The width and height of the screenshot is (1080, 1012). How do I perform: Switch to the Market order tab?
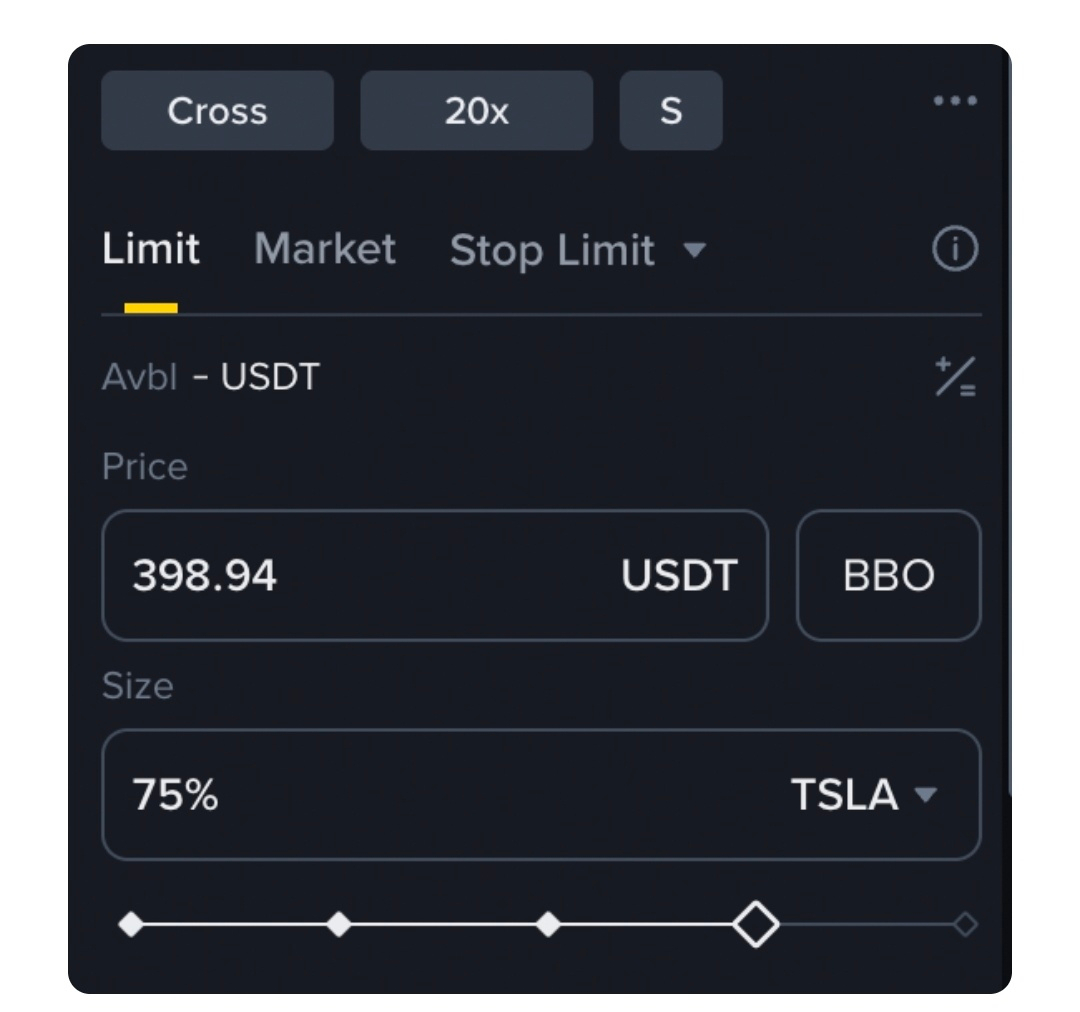[325, 249]
